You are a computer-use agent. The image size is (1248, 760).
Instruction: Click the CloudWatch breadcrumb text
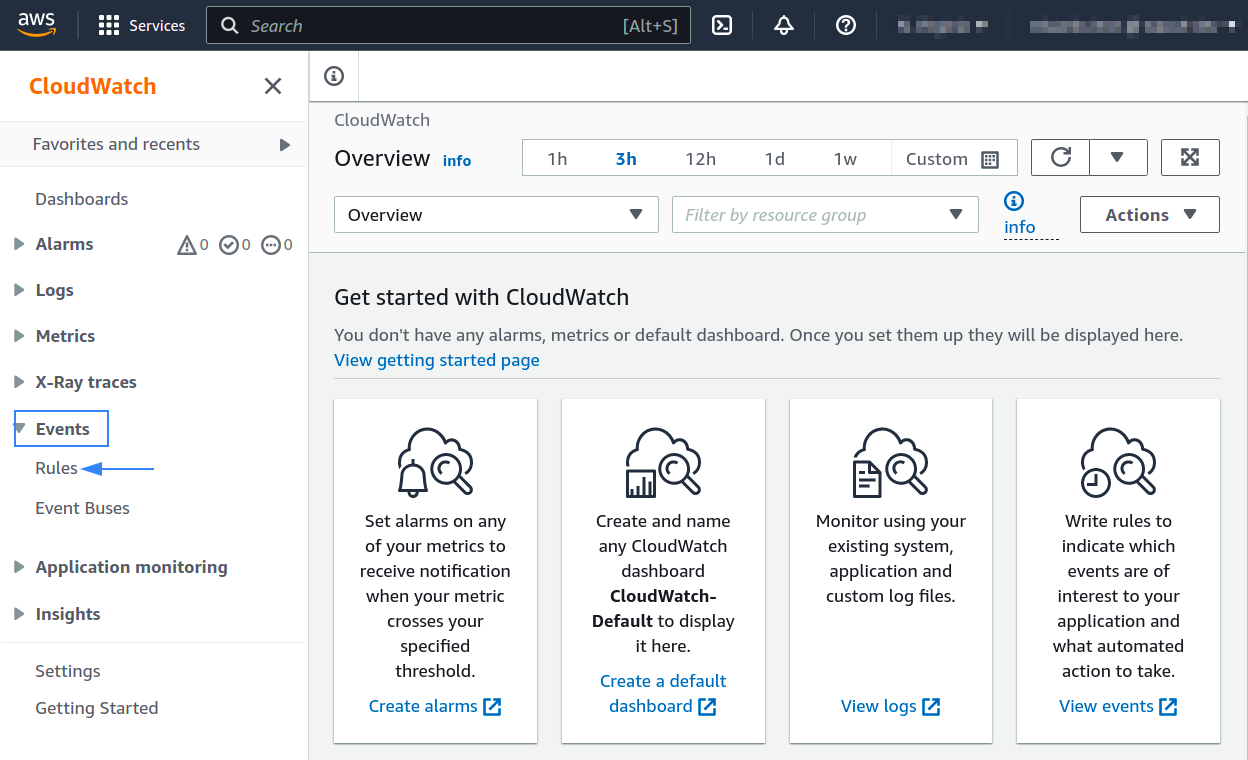[x=382, y=120]
